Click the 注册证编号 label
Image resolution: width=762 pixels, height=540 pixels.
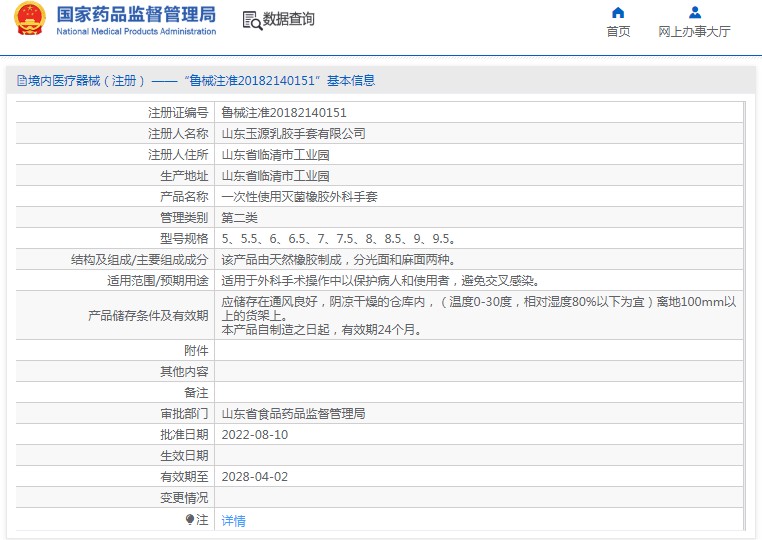tap(178, 113)
